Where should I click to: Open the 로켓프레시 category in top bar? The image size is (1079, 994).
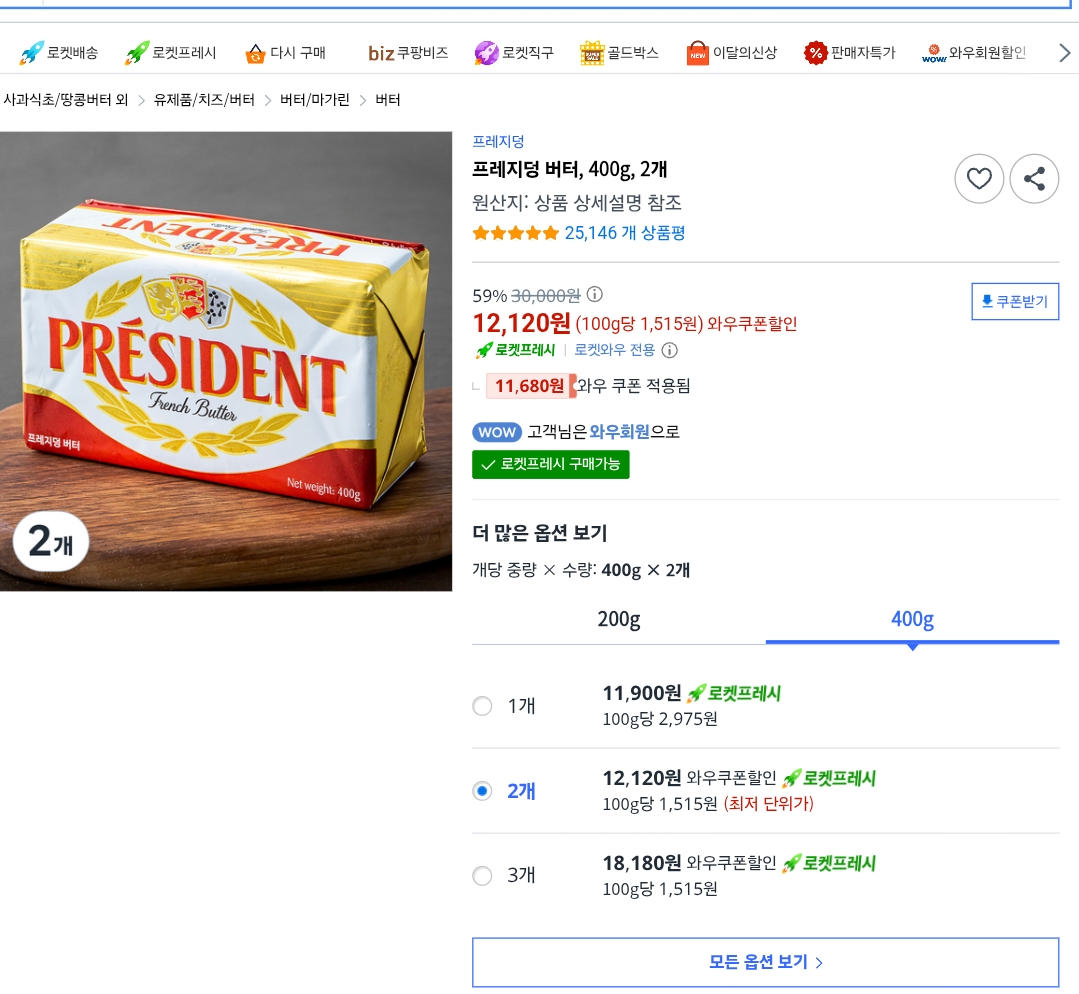171,53
